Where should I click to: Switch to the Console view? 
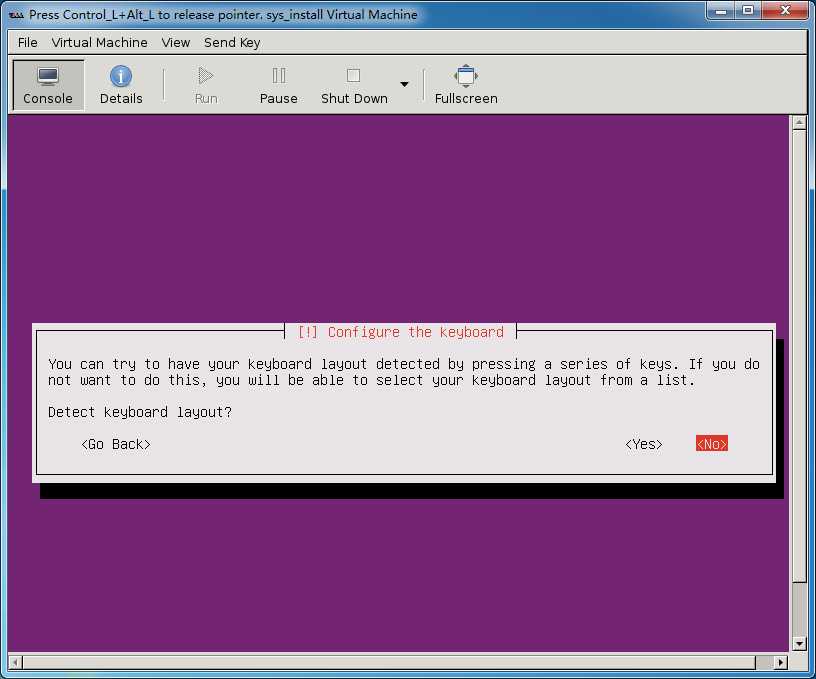(48, 85)
